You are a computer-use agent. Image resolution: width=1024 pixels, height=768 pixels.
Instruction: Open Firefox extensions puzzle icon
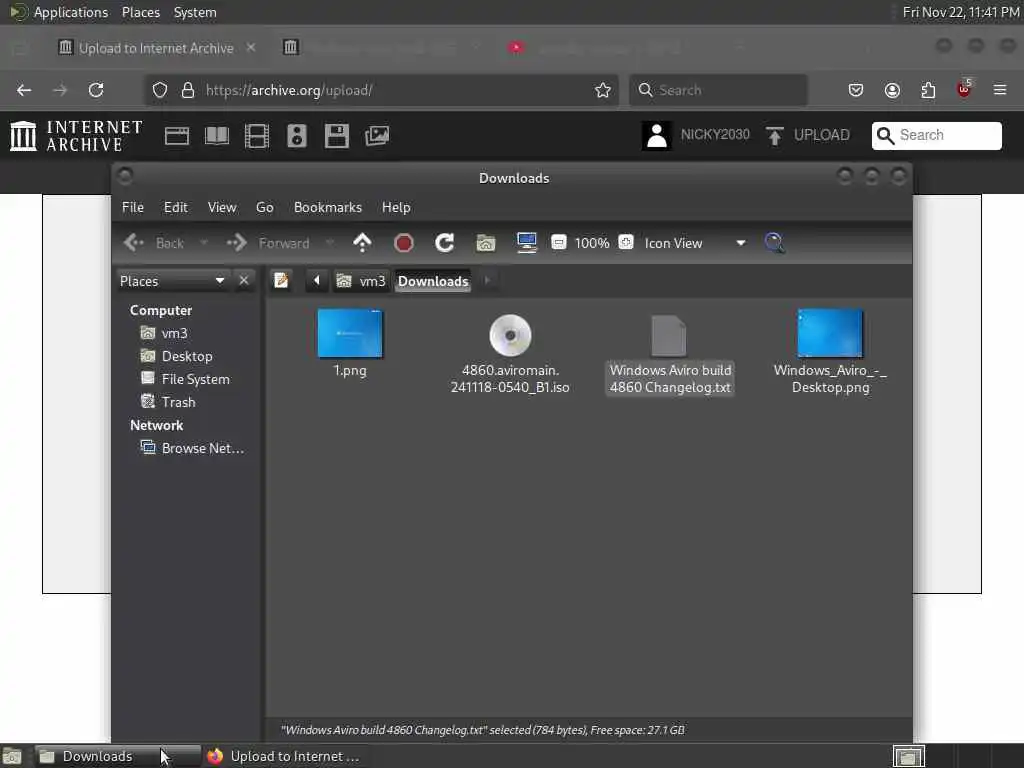point(928,90)
